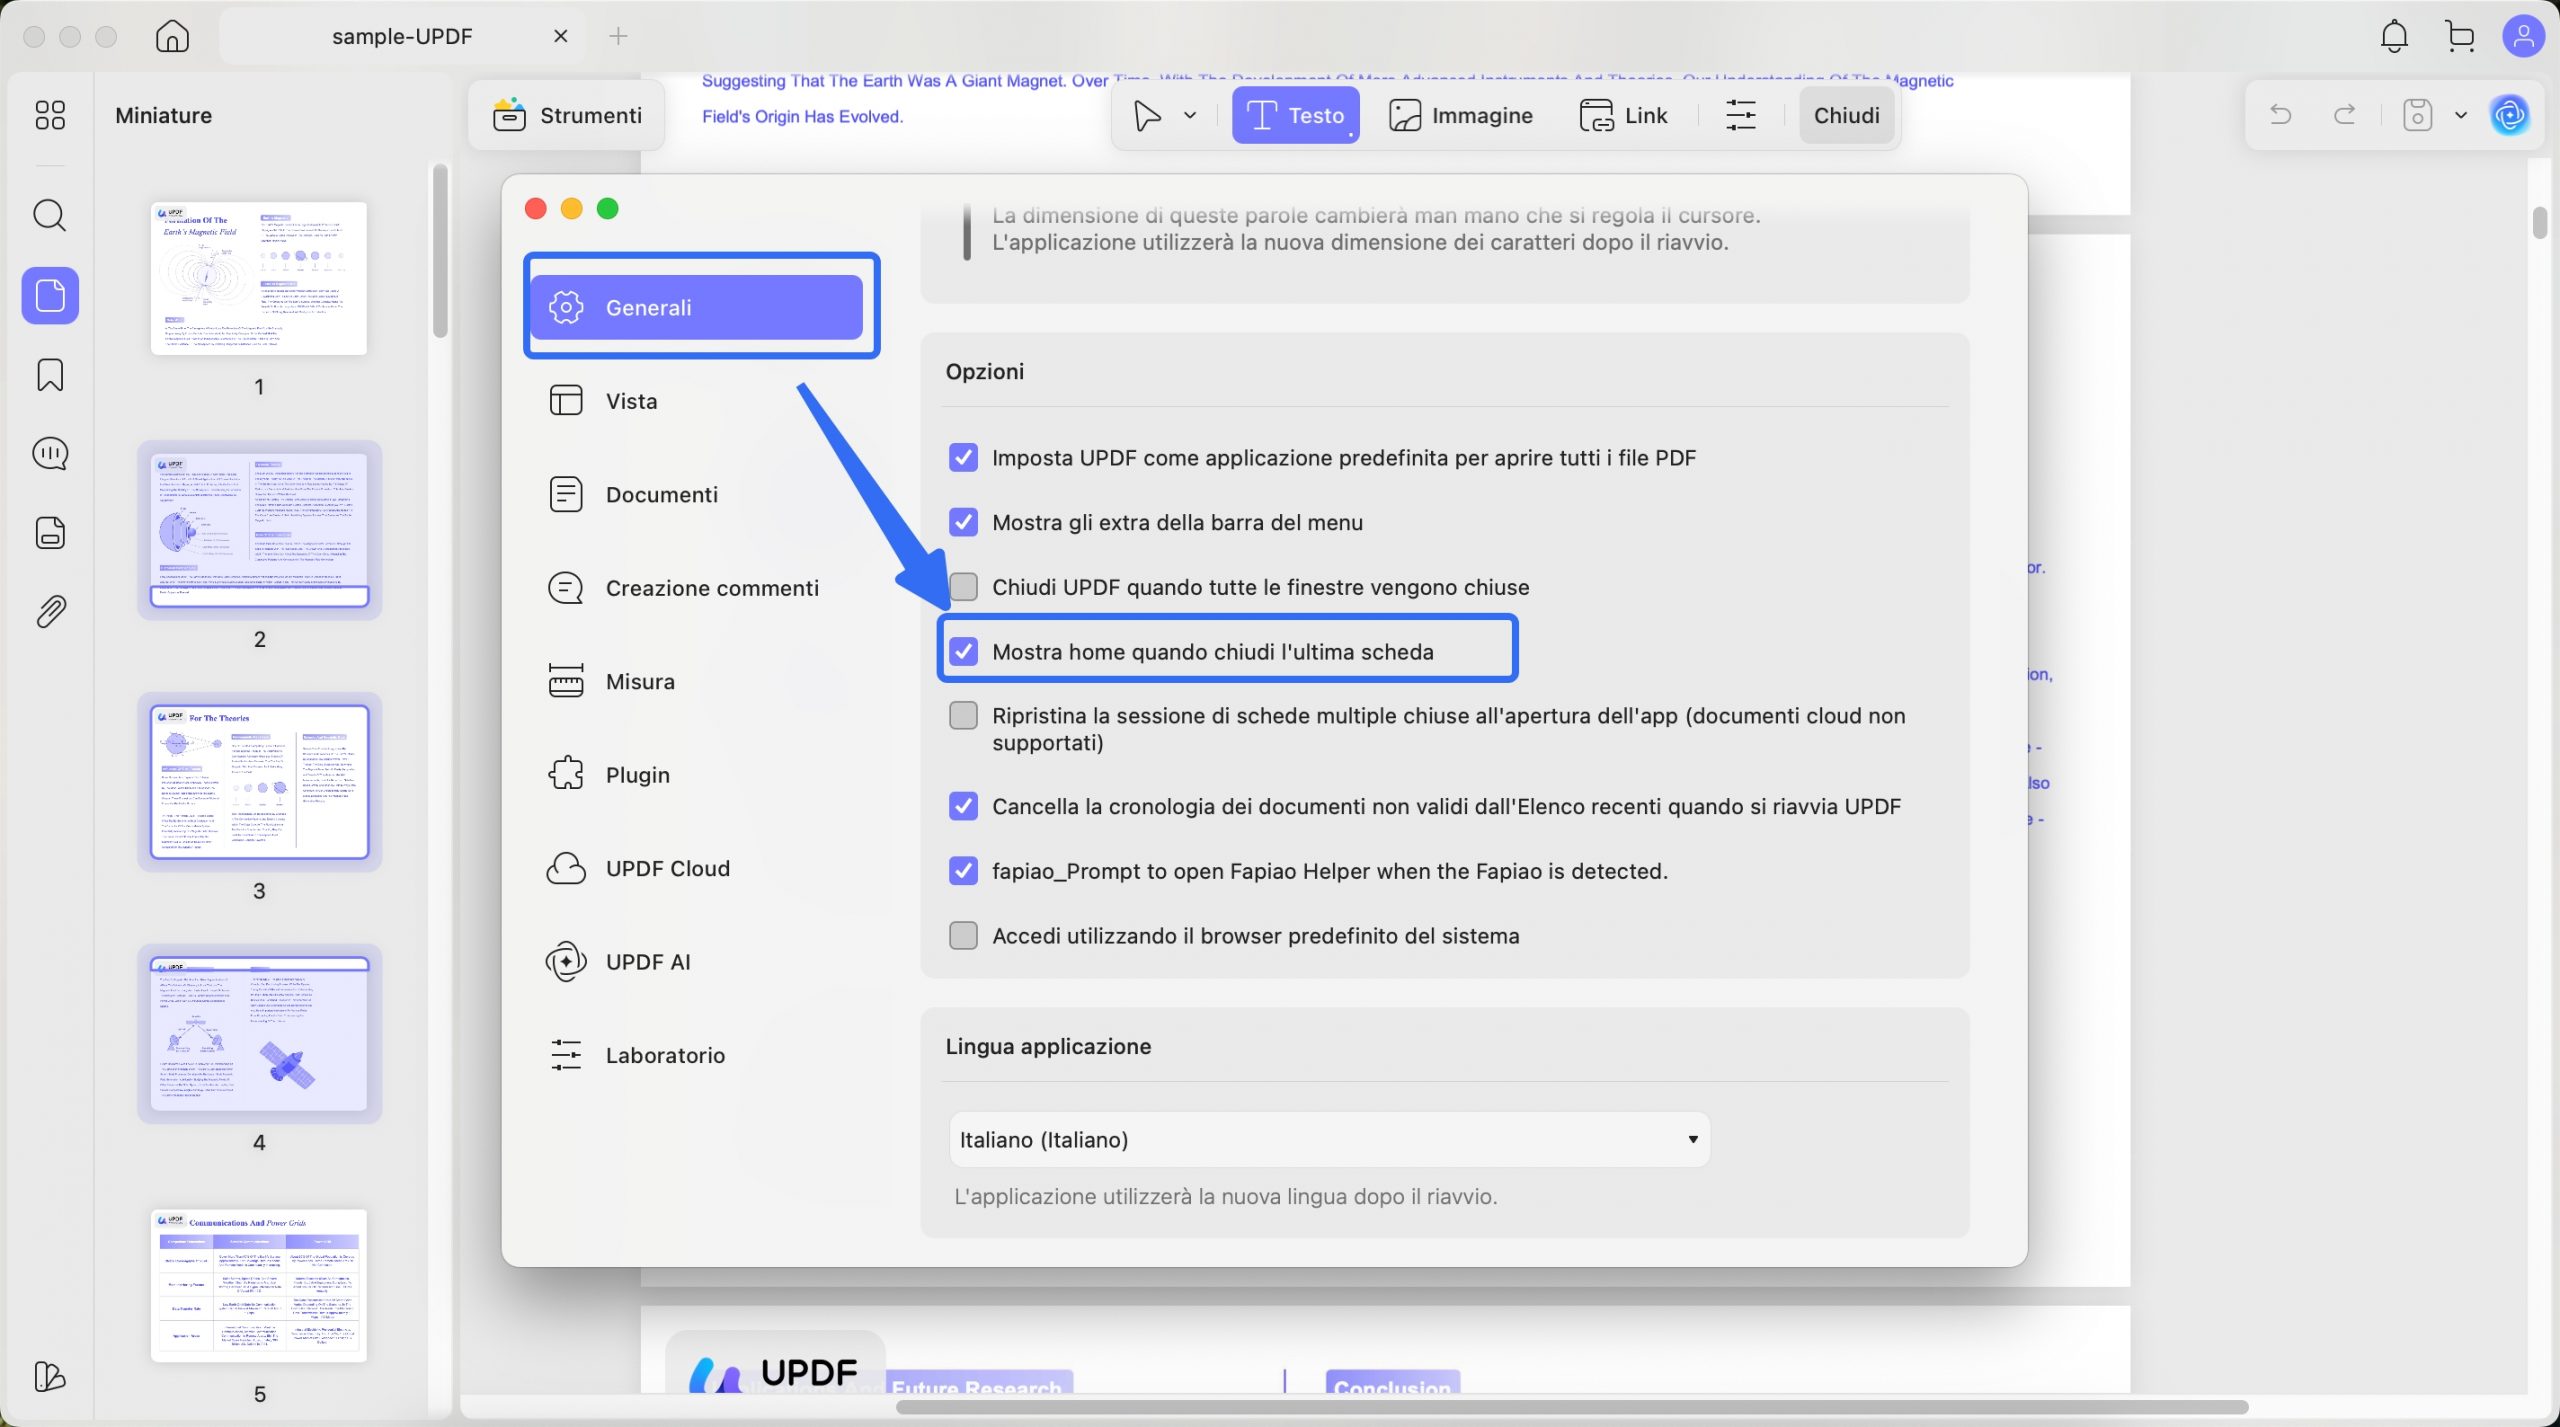Open the Plugin settings category
Viewport: 2560px width, 1427px height.
click(x=637, y=775)
